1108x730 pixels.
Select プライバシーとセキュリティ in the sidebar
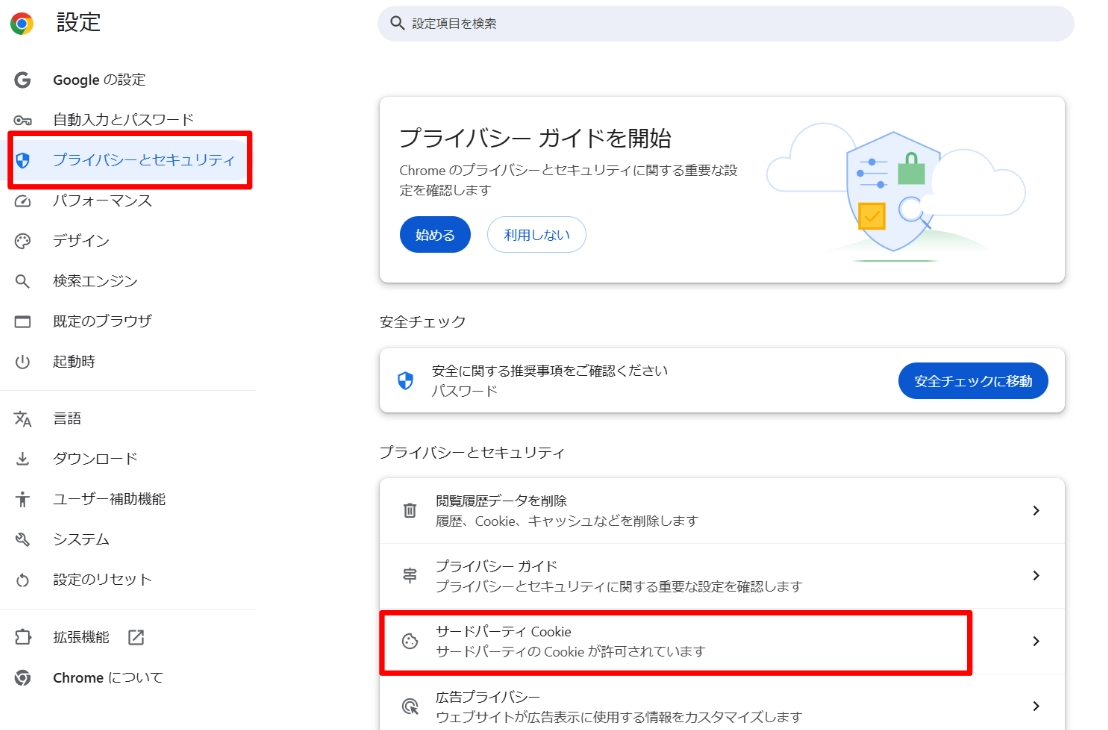click(x=143, y=160)
